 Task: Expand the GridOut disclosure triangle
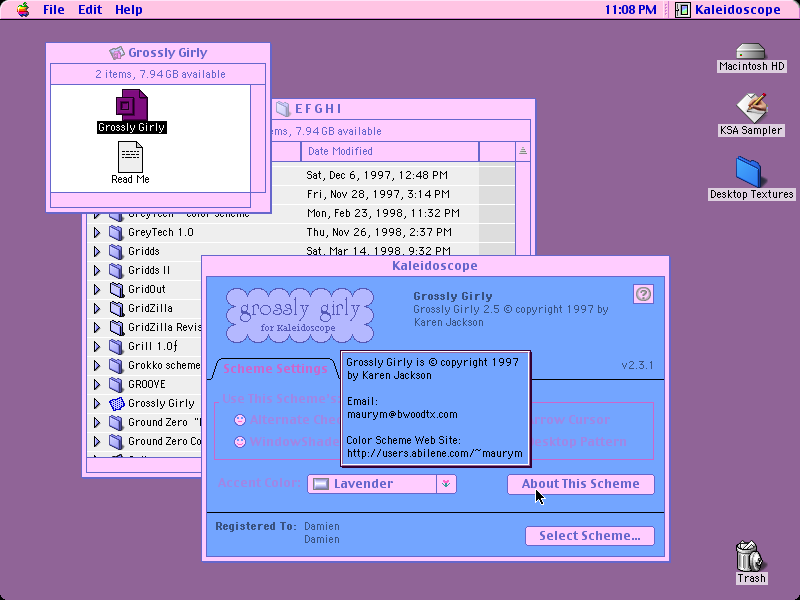(x=97, y=290)
